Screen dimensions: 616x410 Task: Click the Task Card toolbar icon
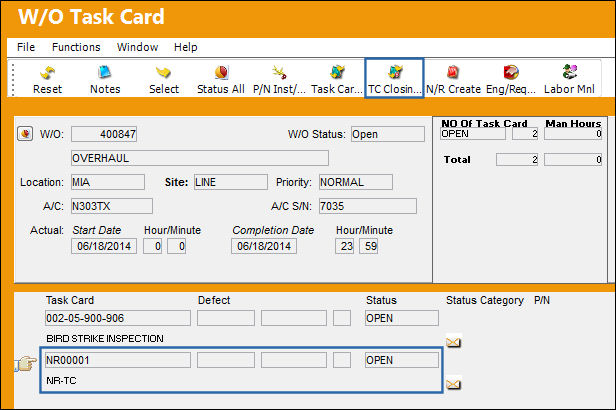coord(337,80)
